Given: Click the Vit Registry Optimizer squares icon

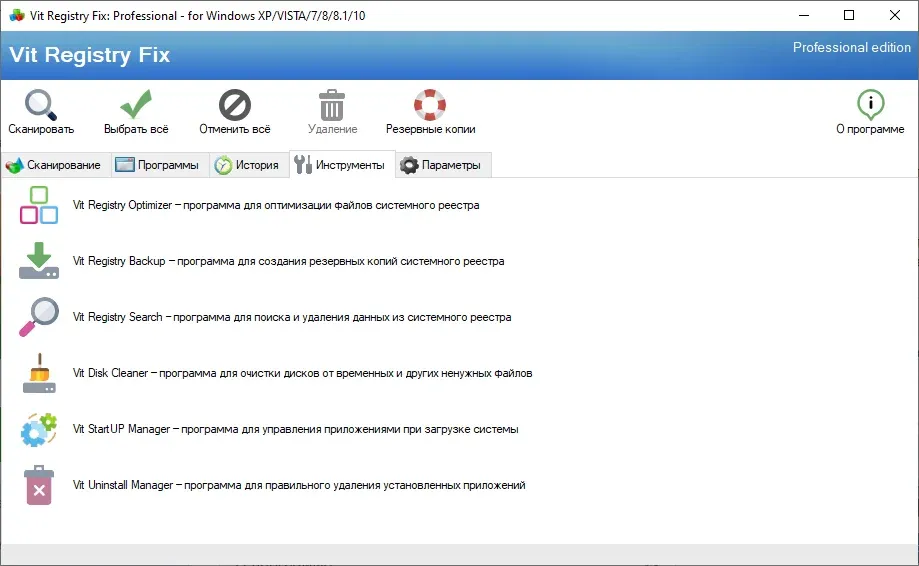Looking at the screenshot, I should pos(39,205).
